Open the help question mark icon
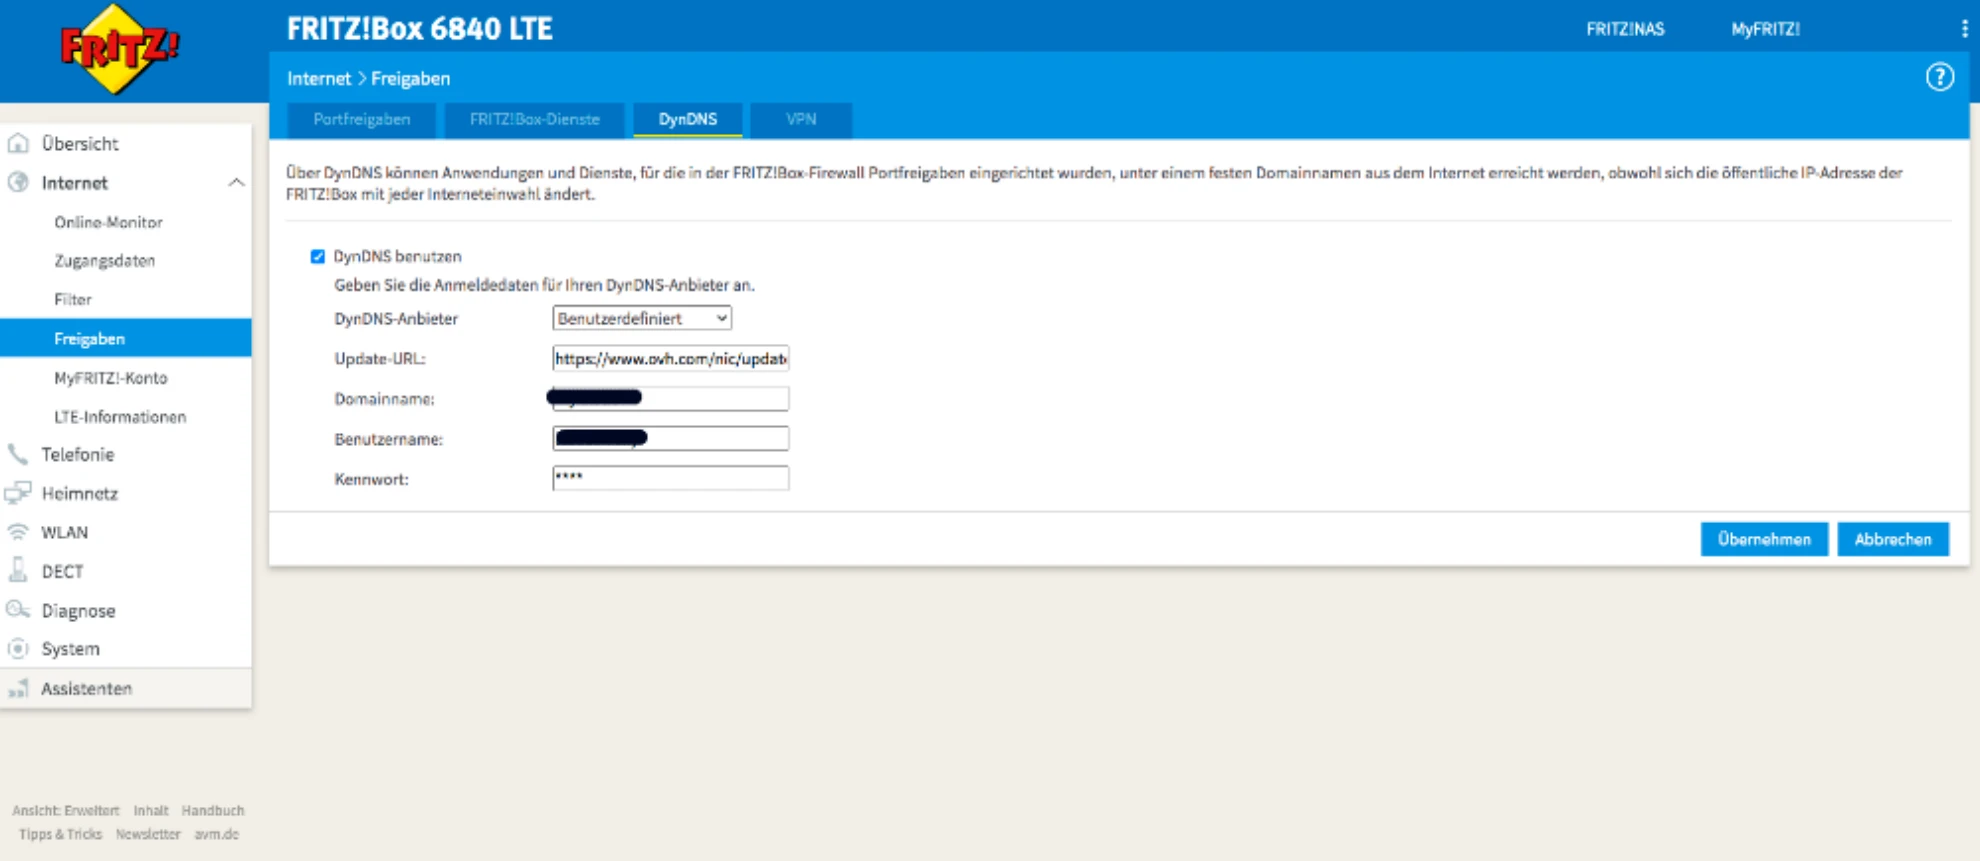The width and height of the screenshot is (1980, 861). pyautogui.click(x=1939, y=78)
